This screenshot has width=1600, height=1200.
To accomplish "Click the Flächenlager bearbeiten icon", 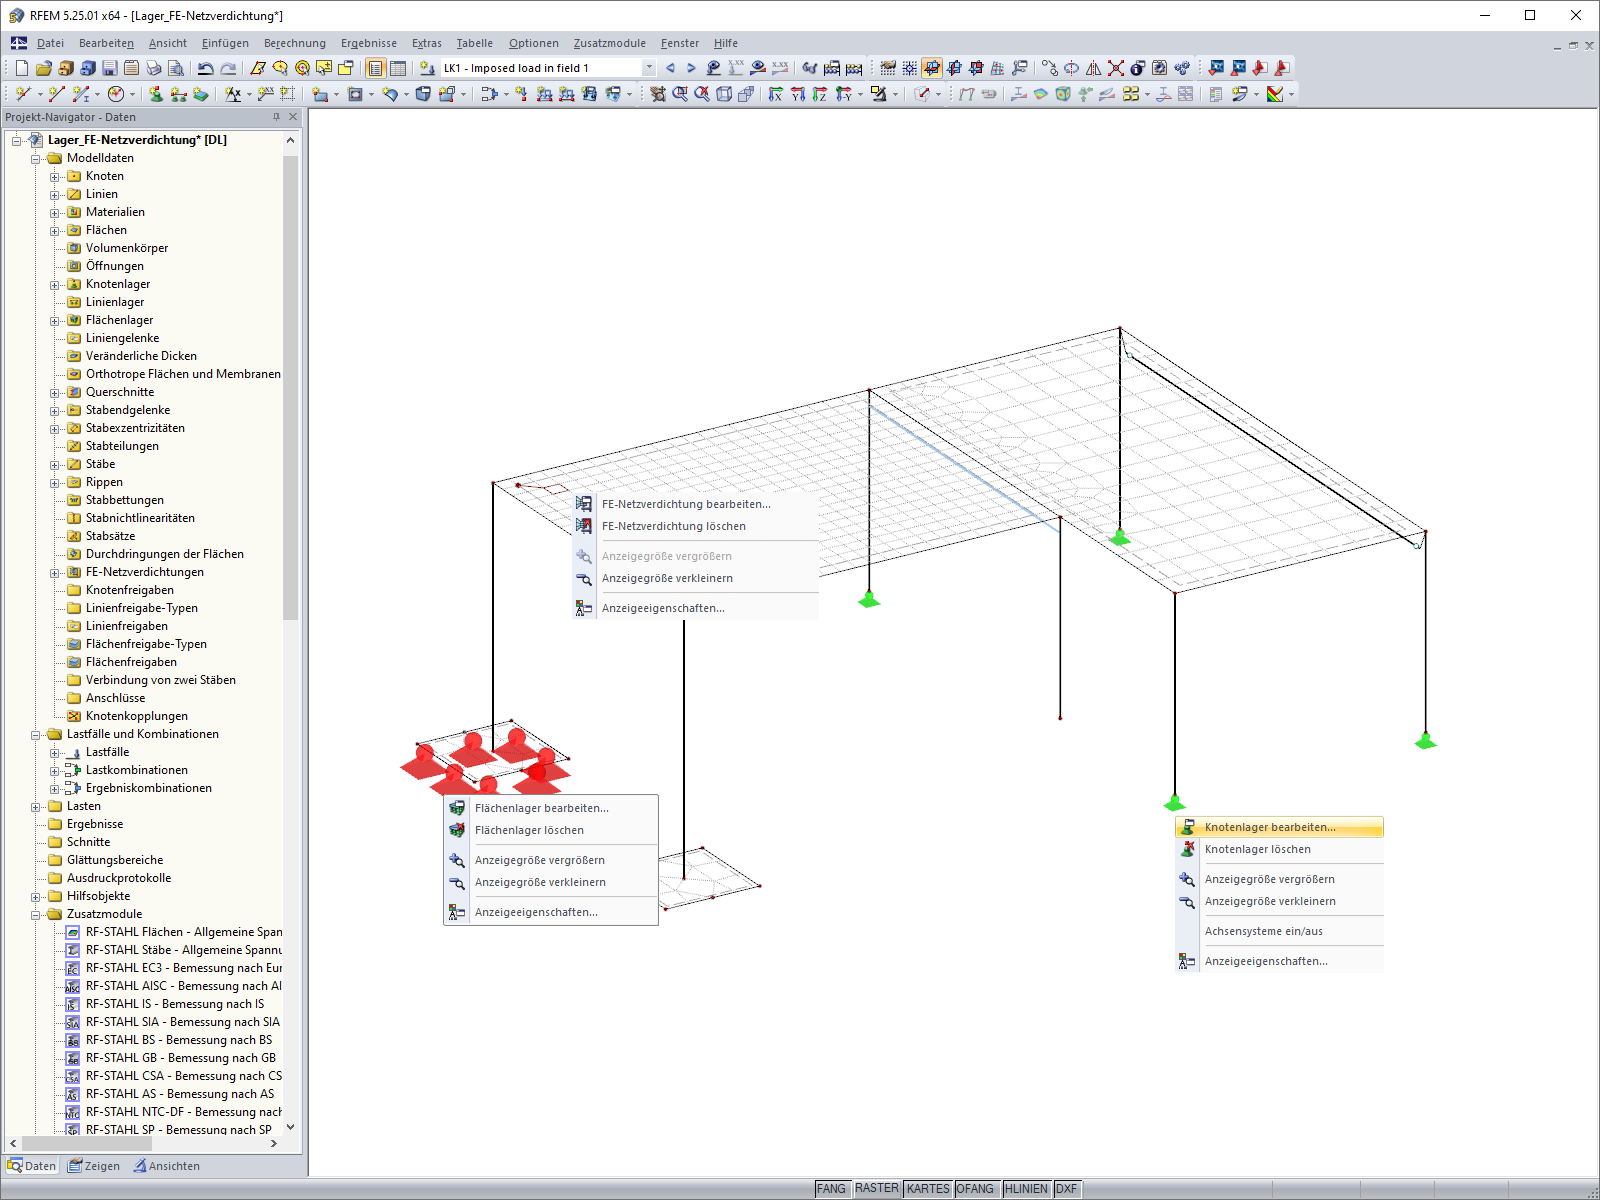I will [457, 808].
